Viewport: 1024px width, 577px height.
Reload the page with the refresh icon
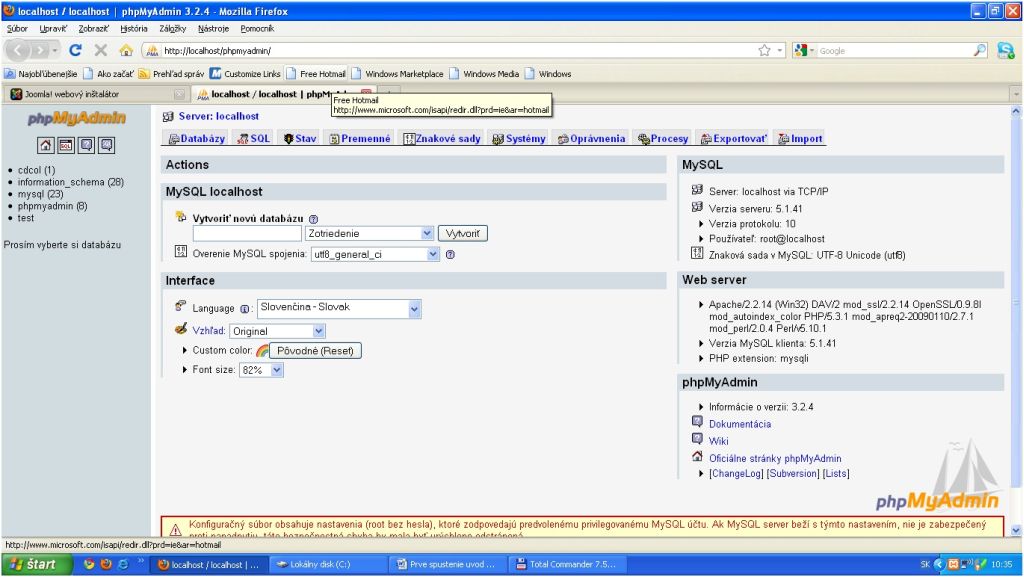tap(75, 50)
